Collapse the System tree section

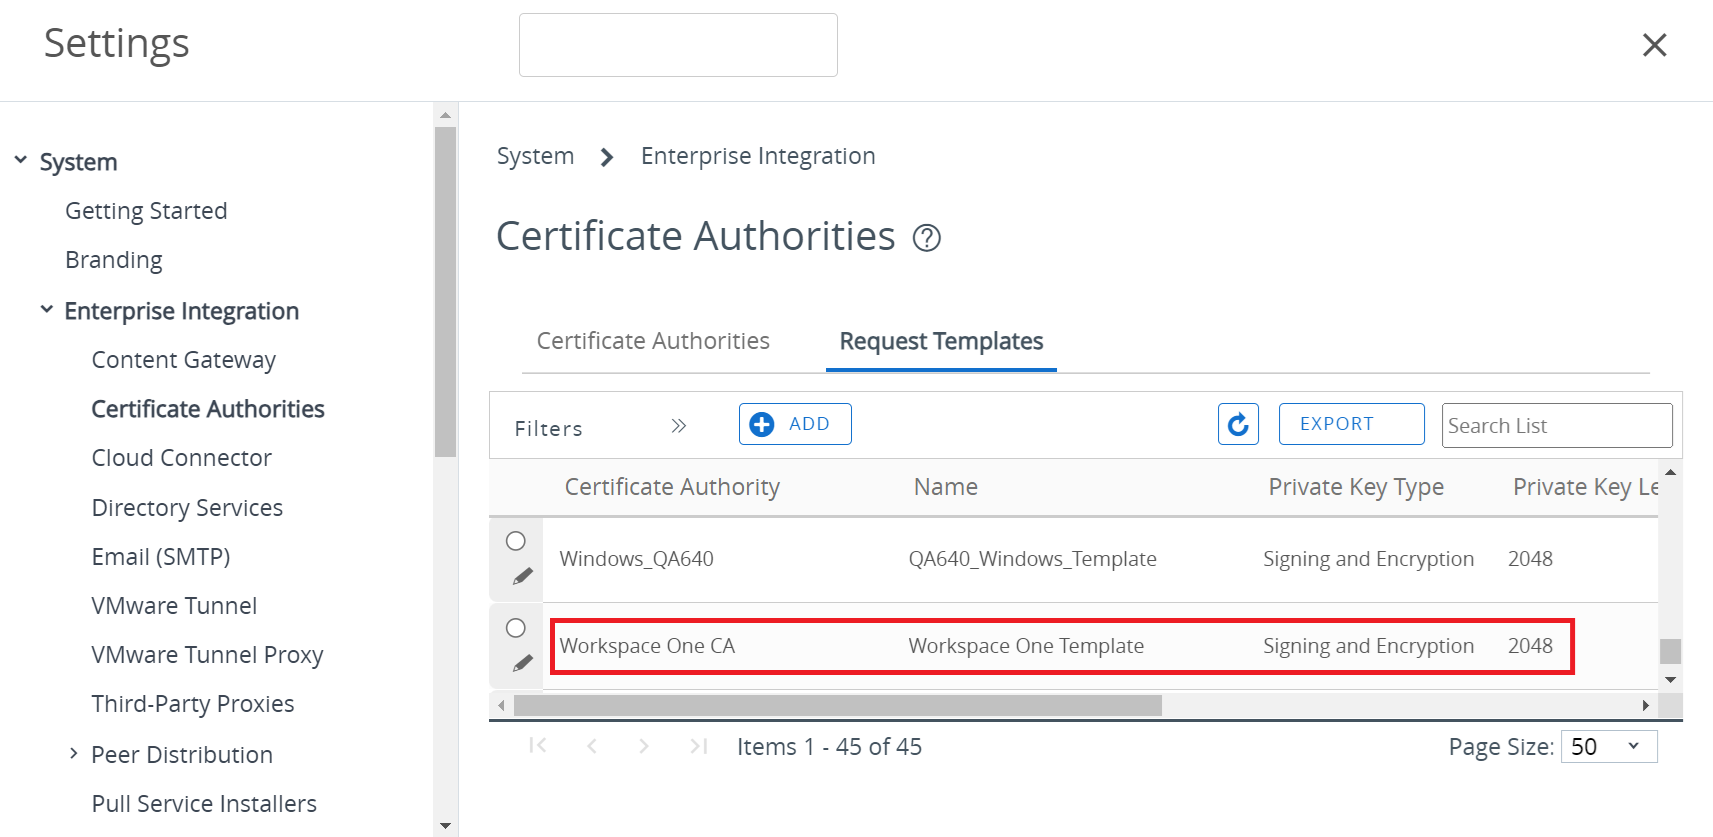21,160
